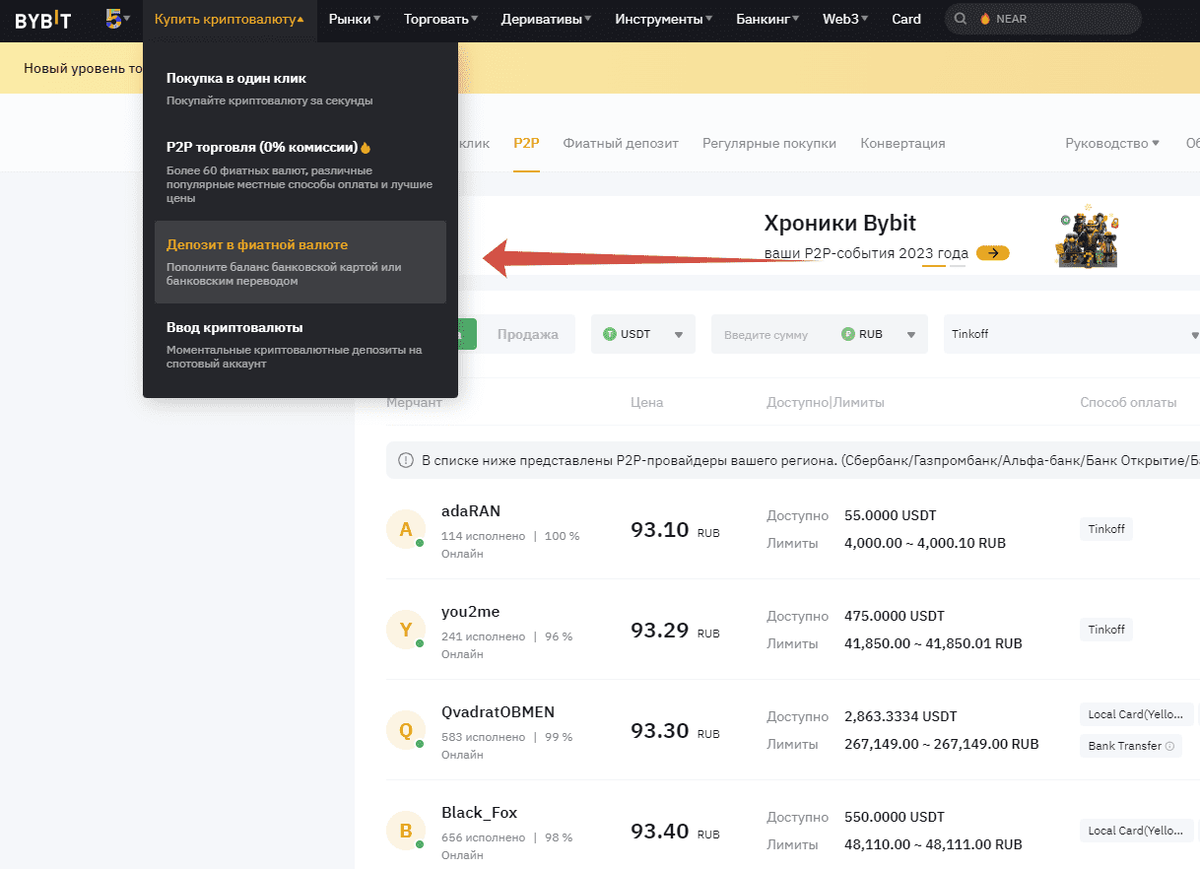Click the 93.29 RUB price
The image size is (1200, 869).
pyautogui.click(x=675, y=630)
